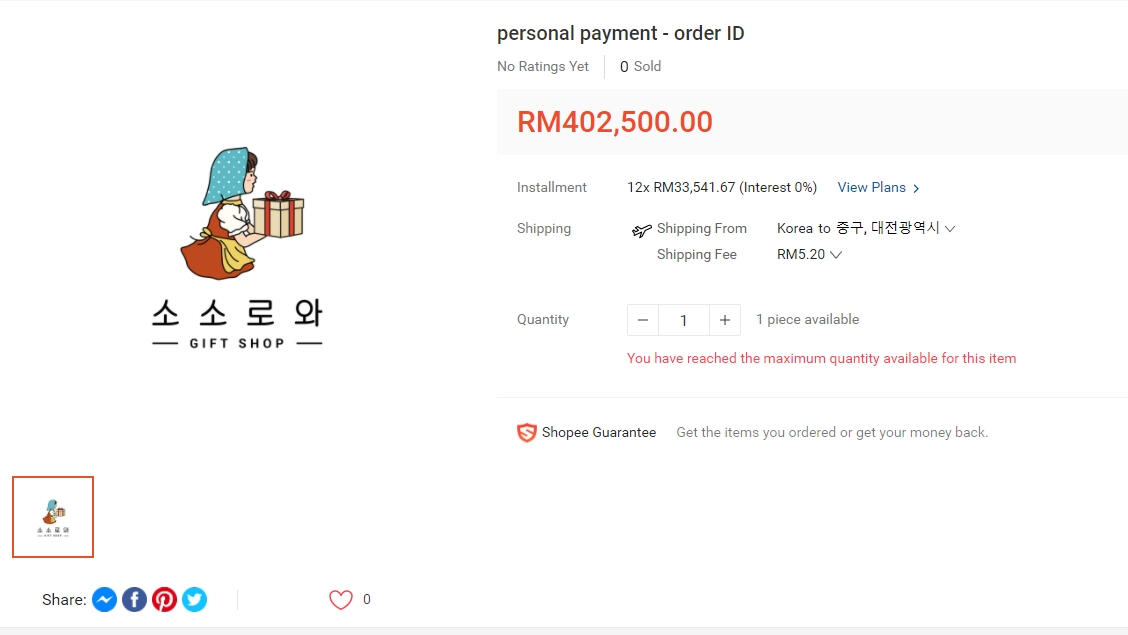Open View Plans installment link
Image resolution: width=1128 pixels, height=635 pixels.
tap(871, 187)
